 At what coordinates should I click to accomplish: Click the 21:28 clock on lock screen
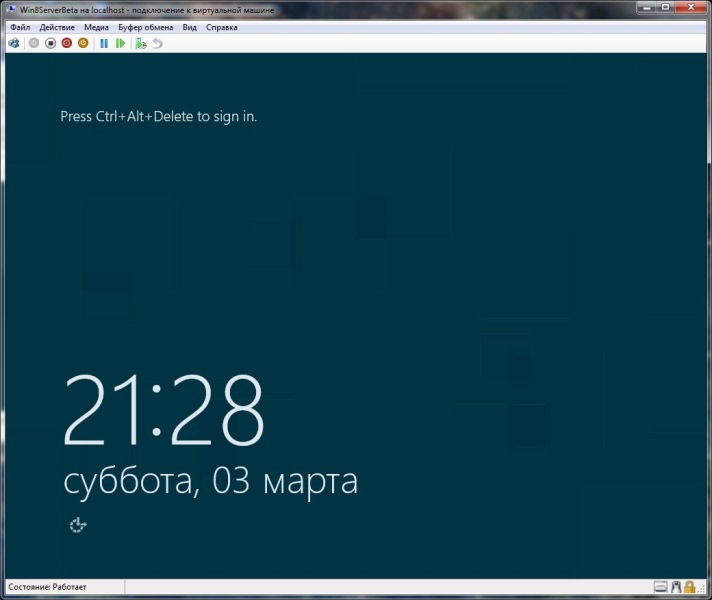point(164,412)
